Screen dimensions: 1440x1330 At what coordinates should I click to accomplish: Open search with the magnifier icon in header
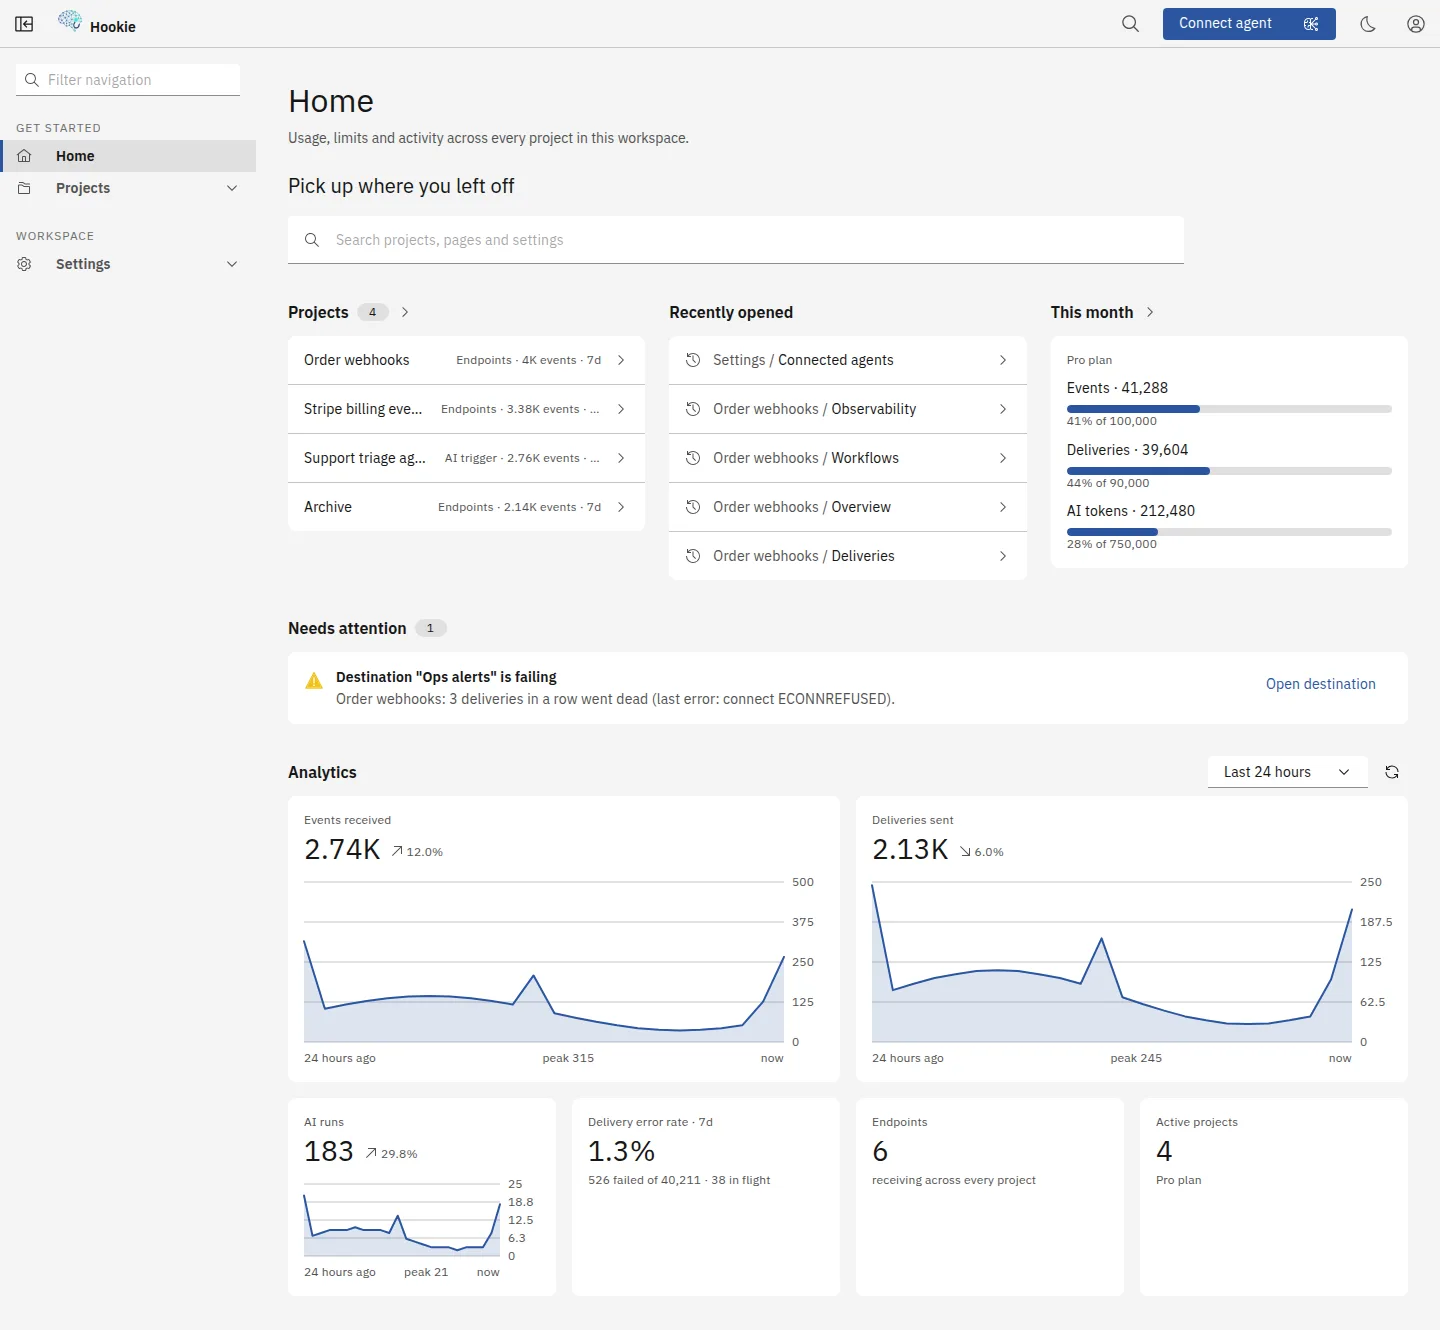(x=1130, y=24)
